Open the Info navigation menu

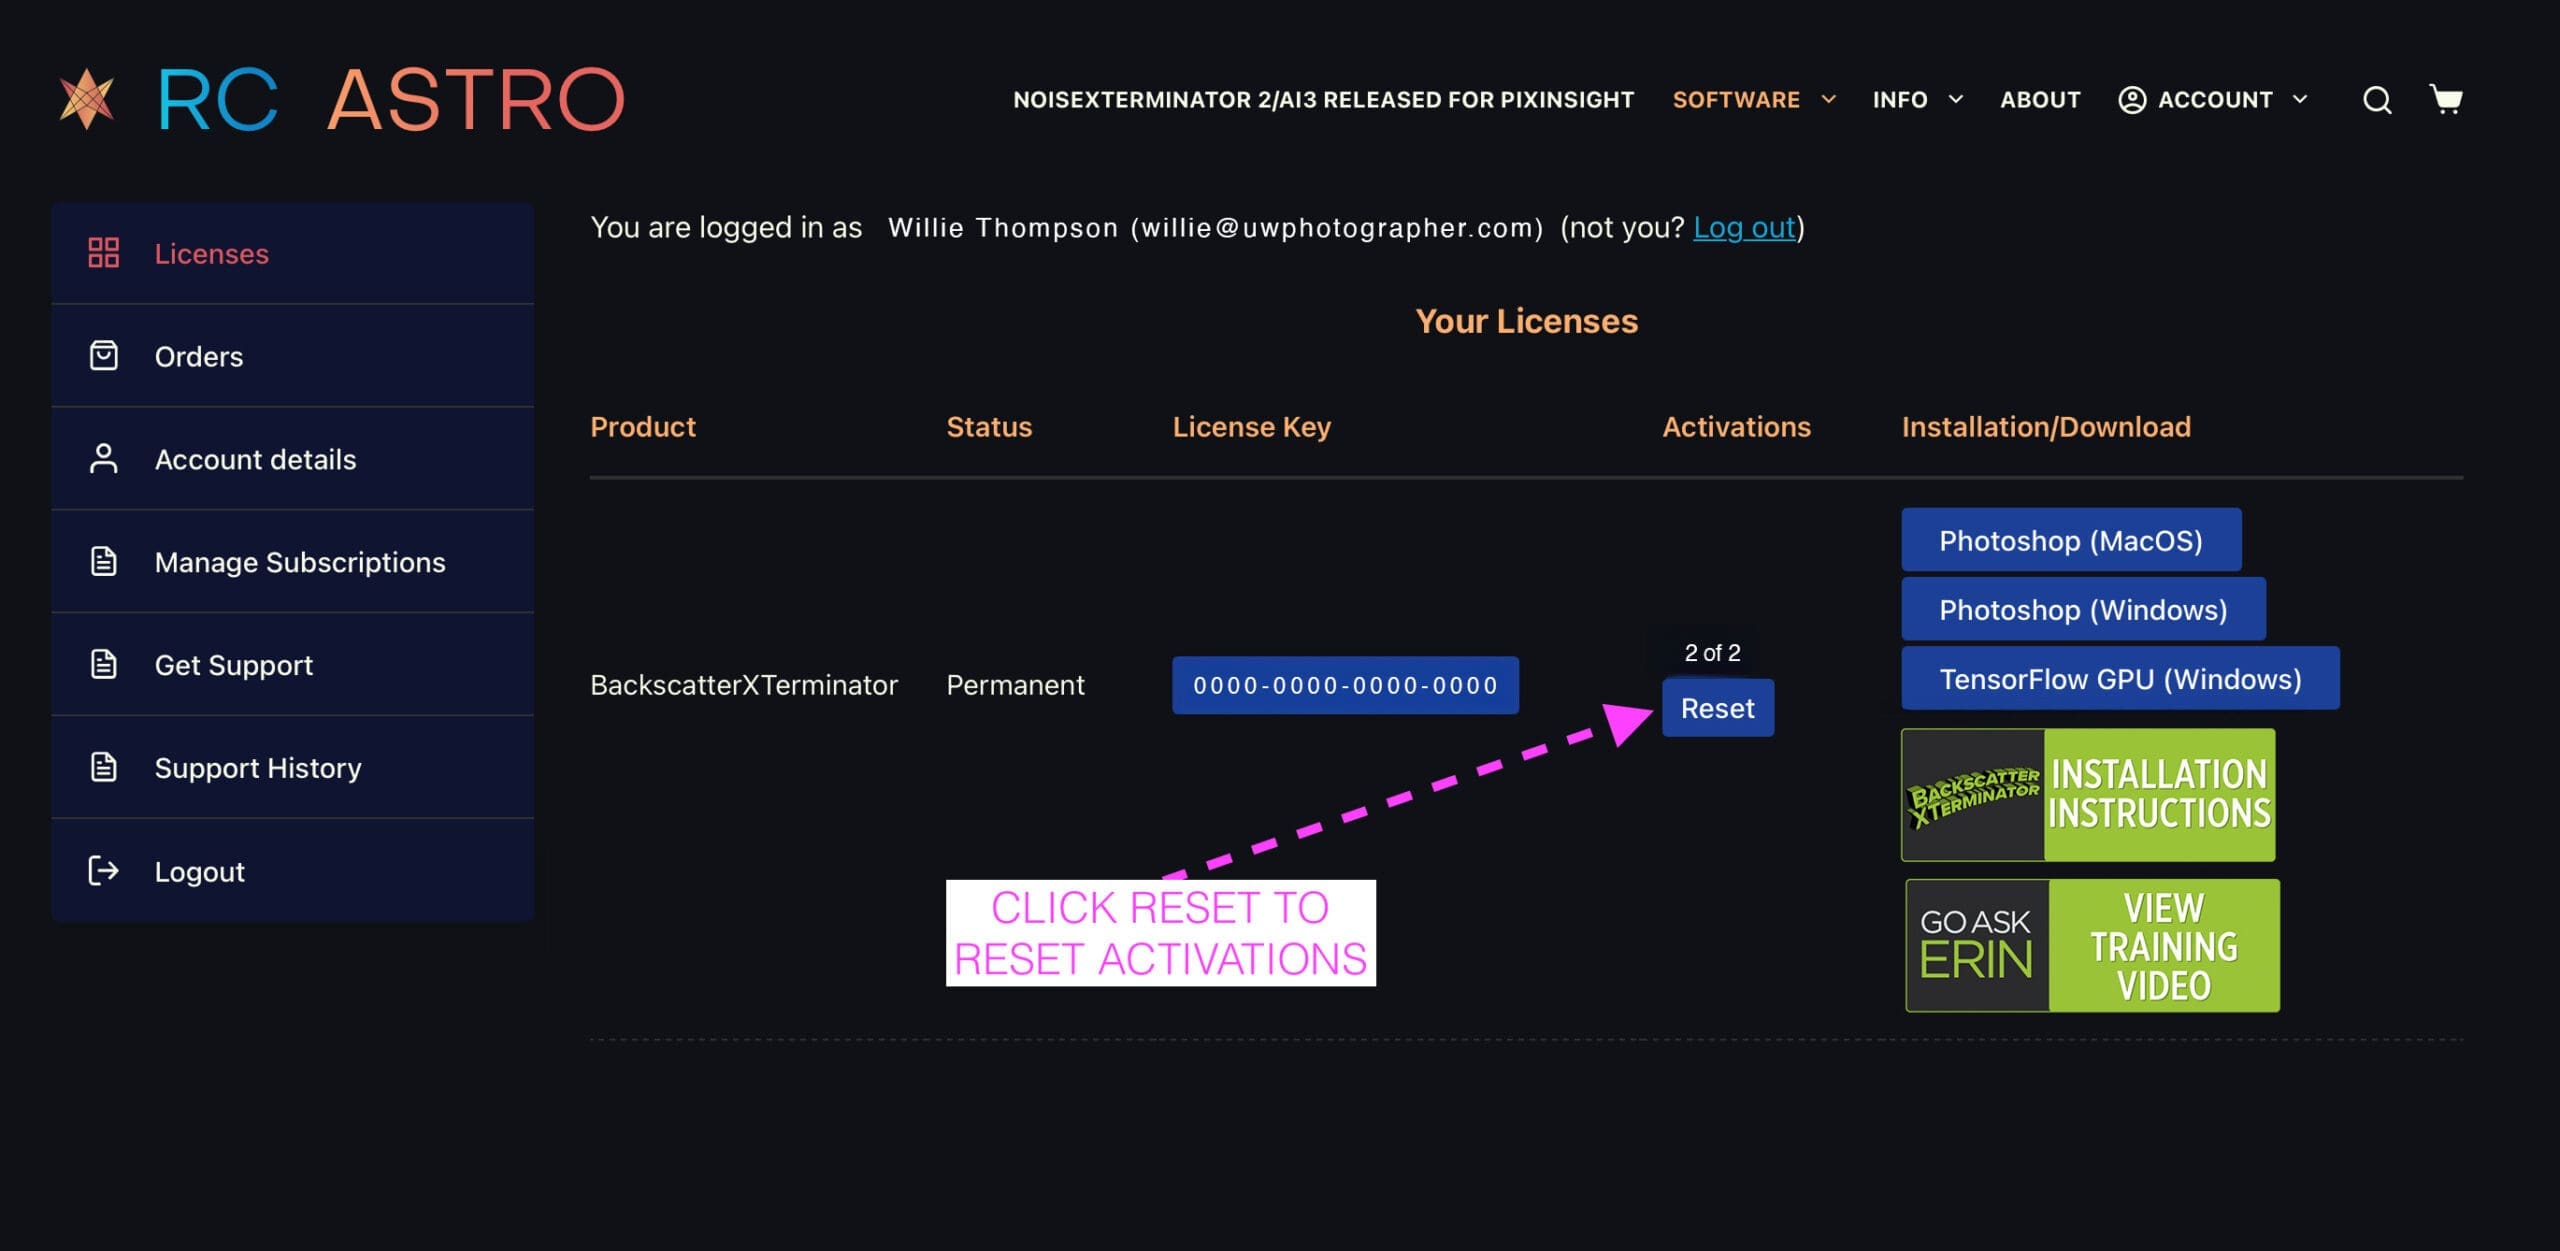1900,100
